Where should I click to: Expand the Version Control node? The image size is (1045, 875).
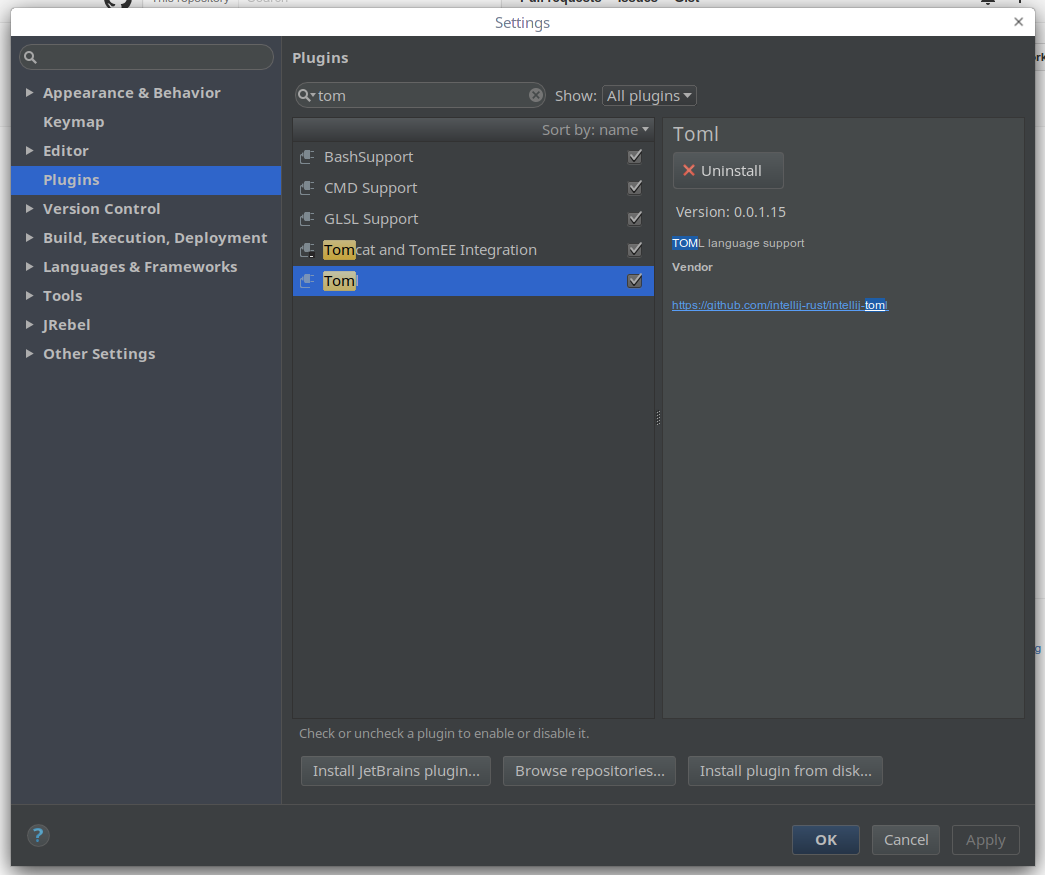point(29,209)
